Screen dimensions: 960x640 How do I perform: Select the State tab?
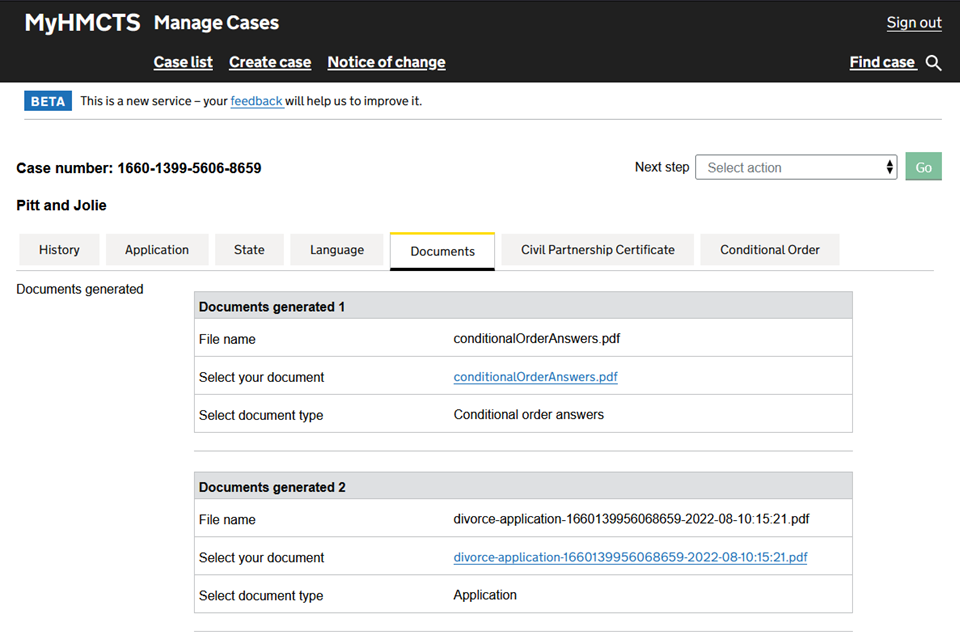[x=249, y=250]
